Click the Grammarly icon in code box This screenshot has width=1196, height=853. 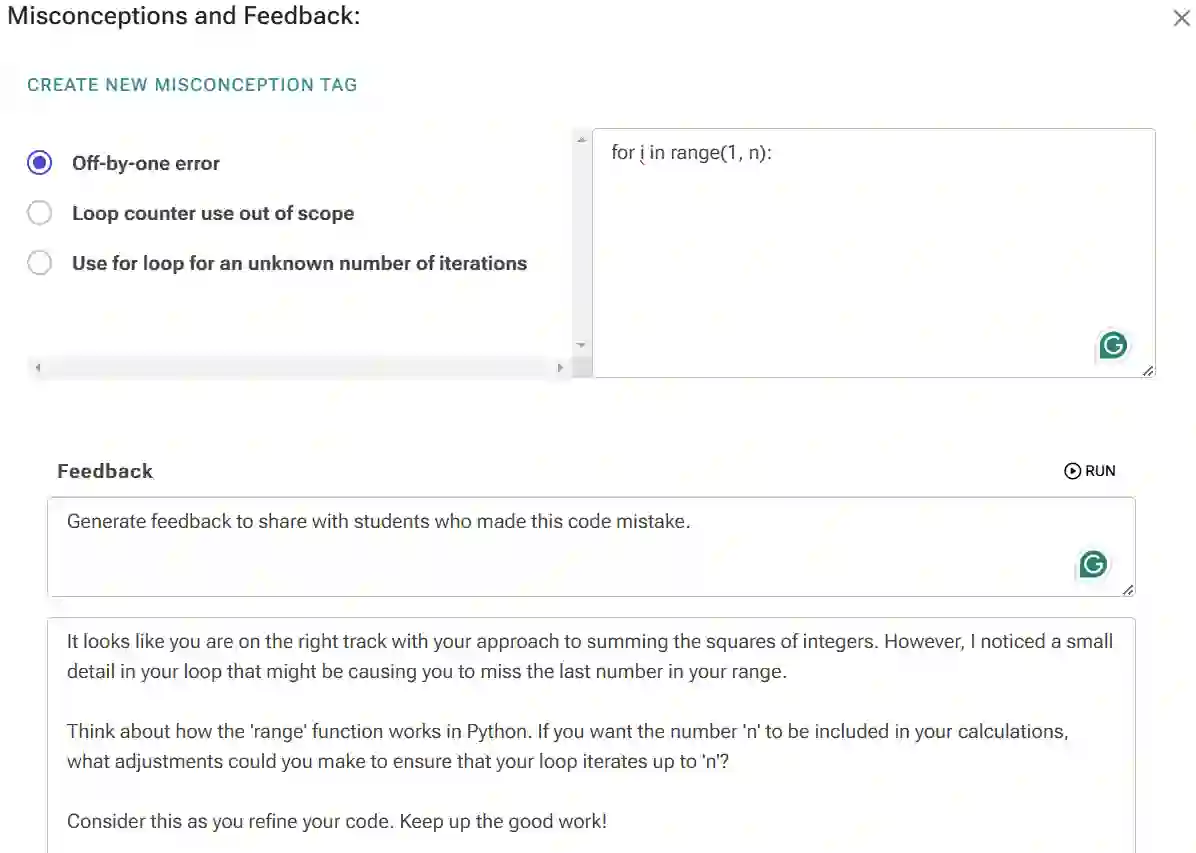1113,346
